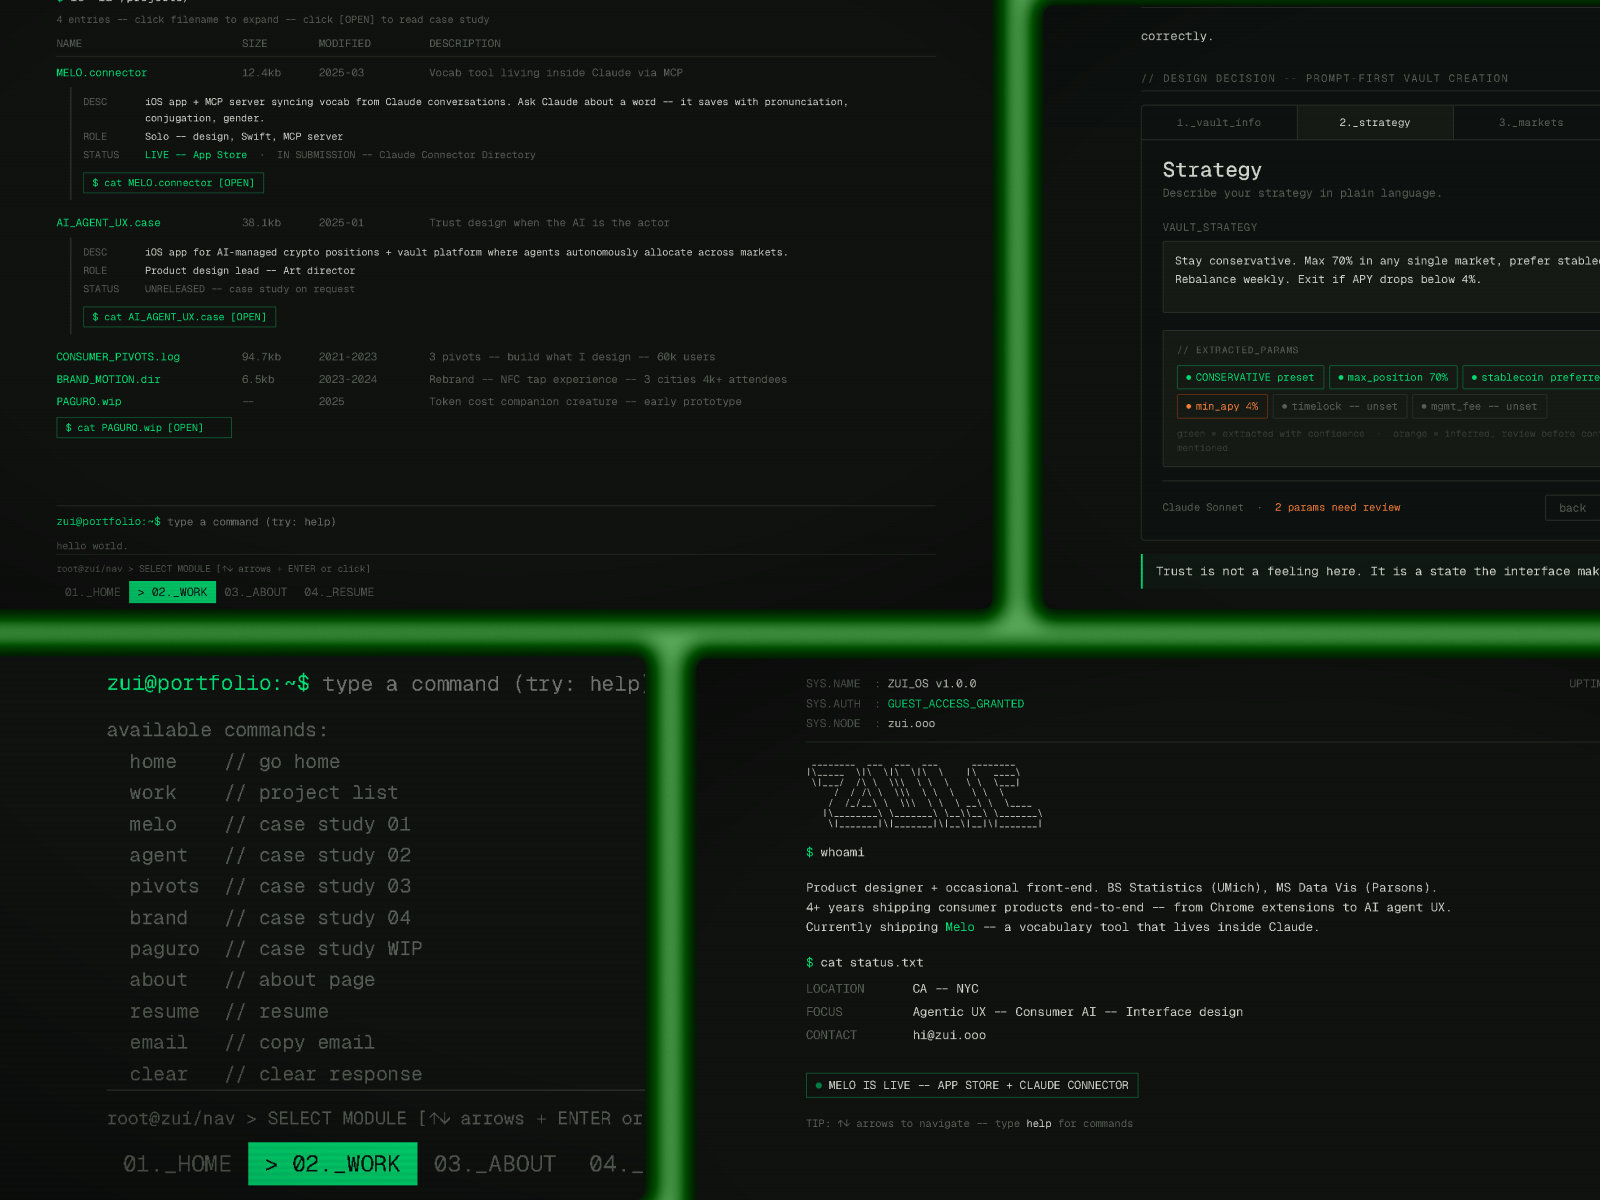Expand the CONSUMER_PIVOTS.log entry
Screen dimensions: 1600x1200
118,357
